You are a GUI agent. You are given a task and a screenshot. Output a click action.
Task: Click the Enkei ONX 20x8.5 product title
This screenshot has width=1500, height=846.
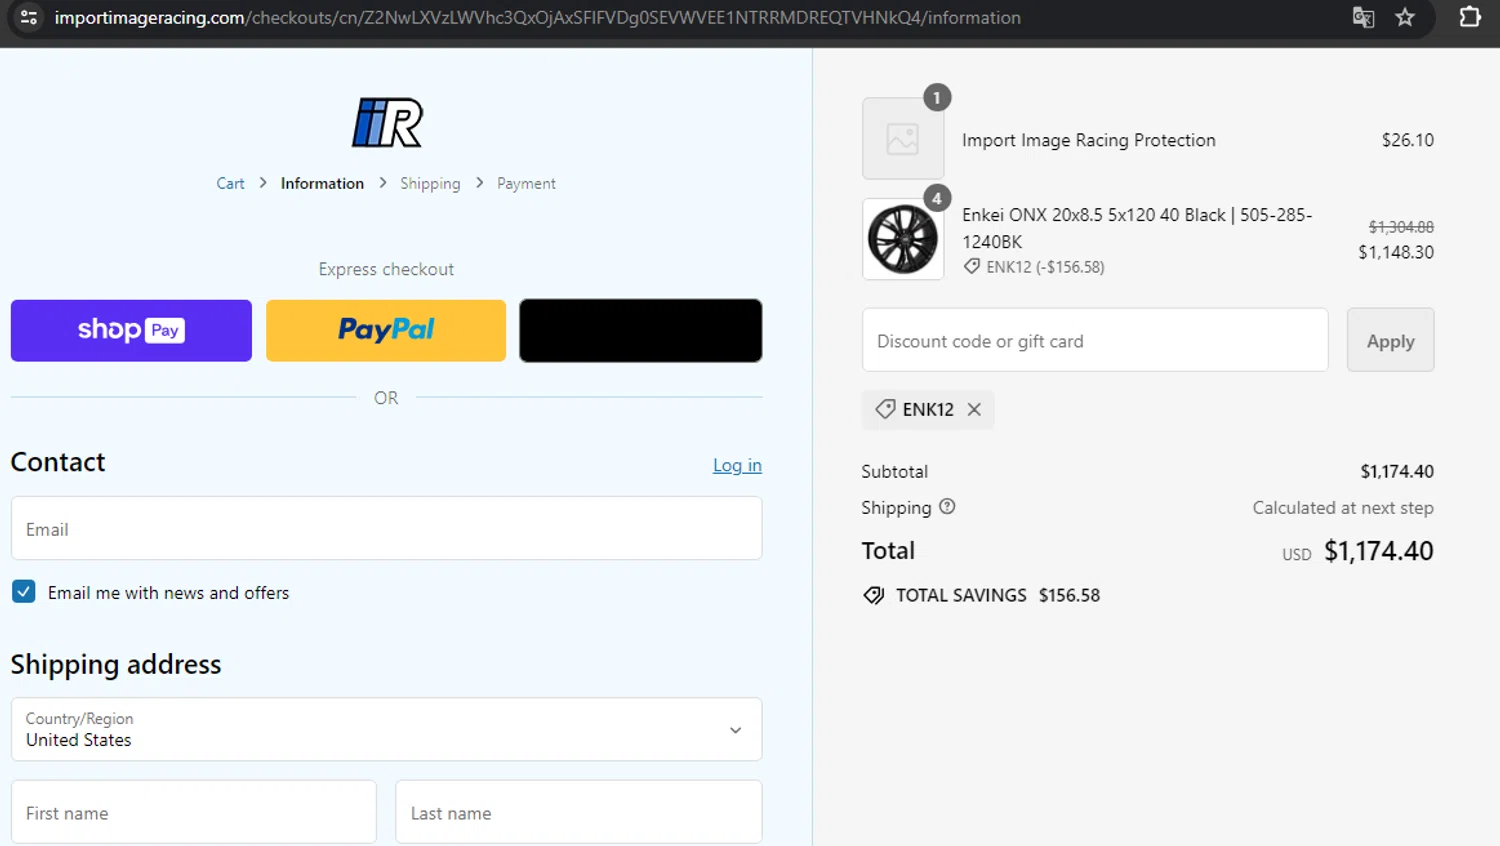(x=1137, y=228)
